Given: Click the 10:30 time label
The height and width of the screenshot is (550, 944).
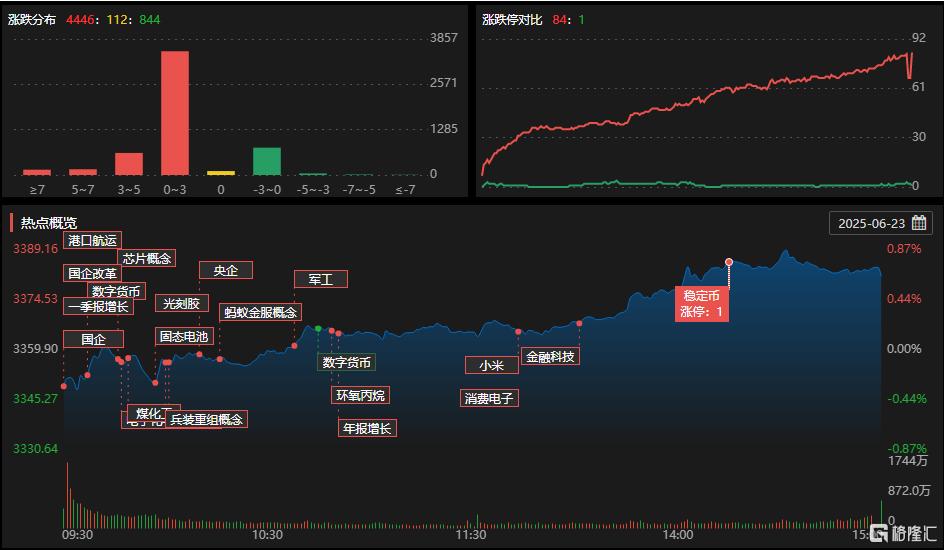Looking at the screenshot, I should point(267,534).
